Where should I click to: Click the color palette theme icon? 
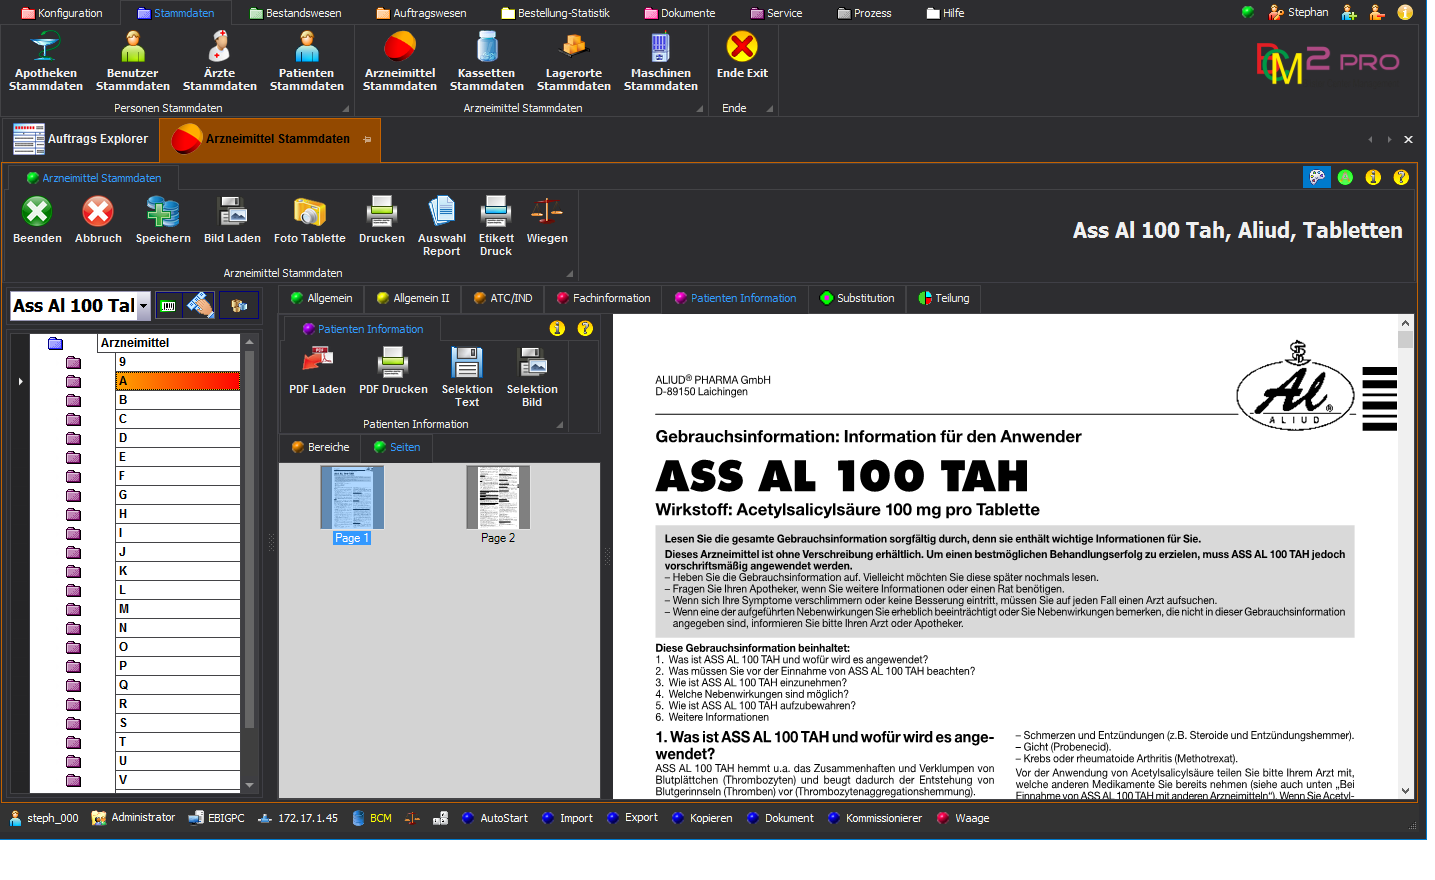click(x=1317, y=177)
